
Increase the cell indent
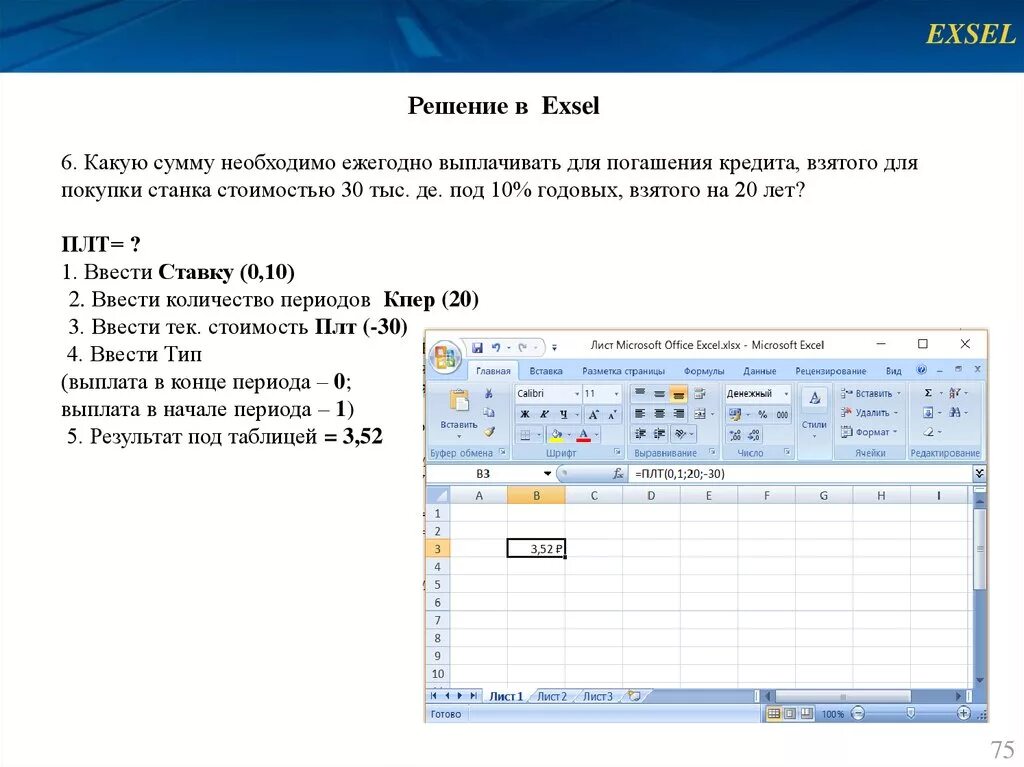click(x=660, y=434)
